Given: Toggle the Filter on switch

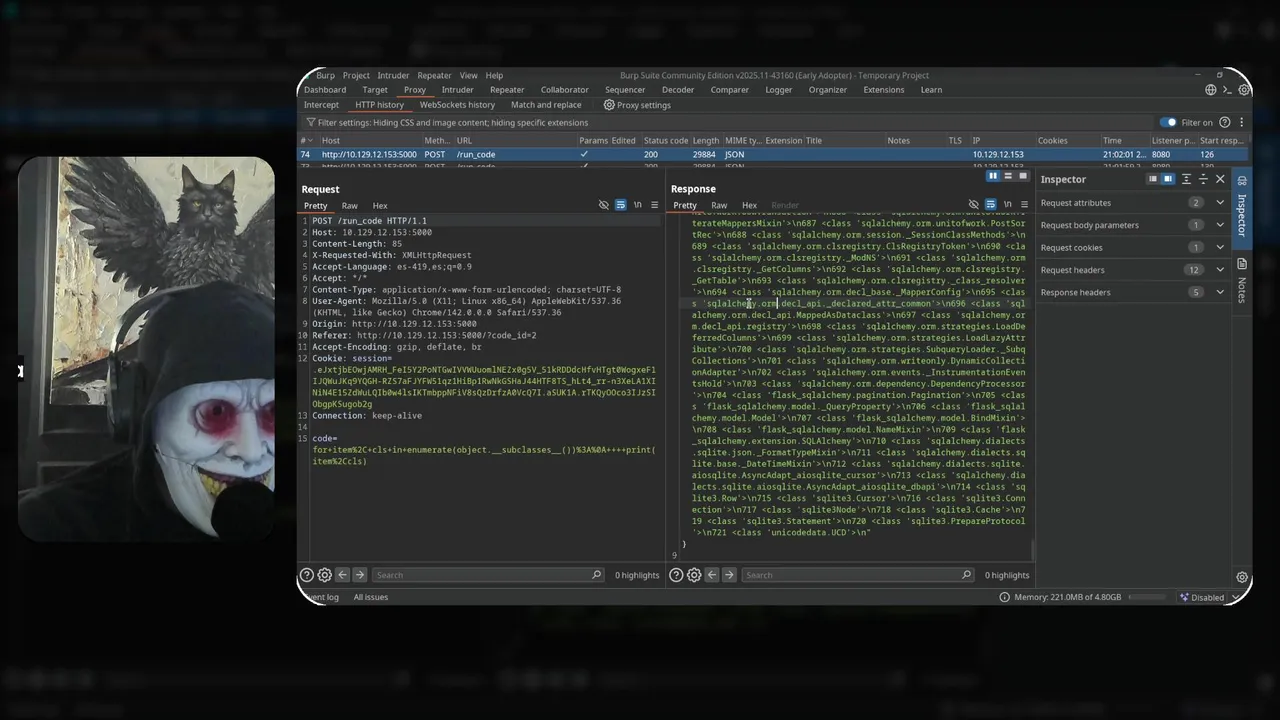Looking at the screenshot, I should [x=1168, y=122].
